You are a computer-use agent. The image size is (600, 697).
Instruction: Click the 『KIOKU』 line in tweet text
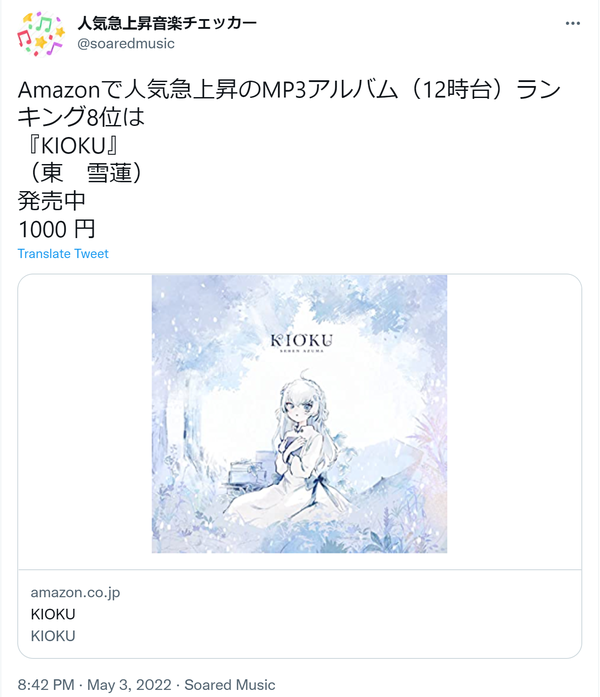71,145
